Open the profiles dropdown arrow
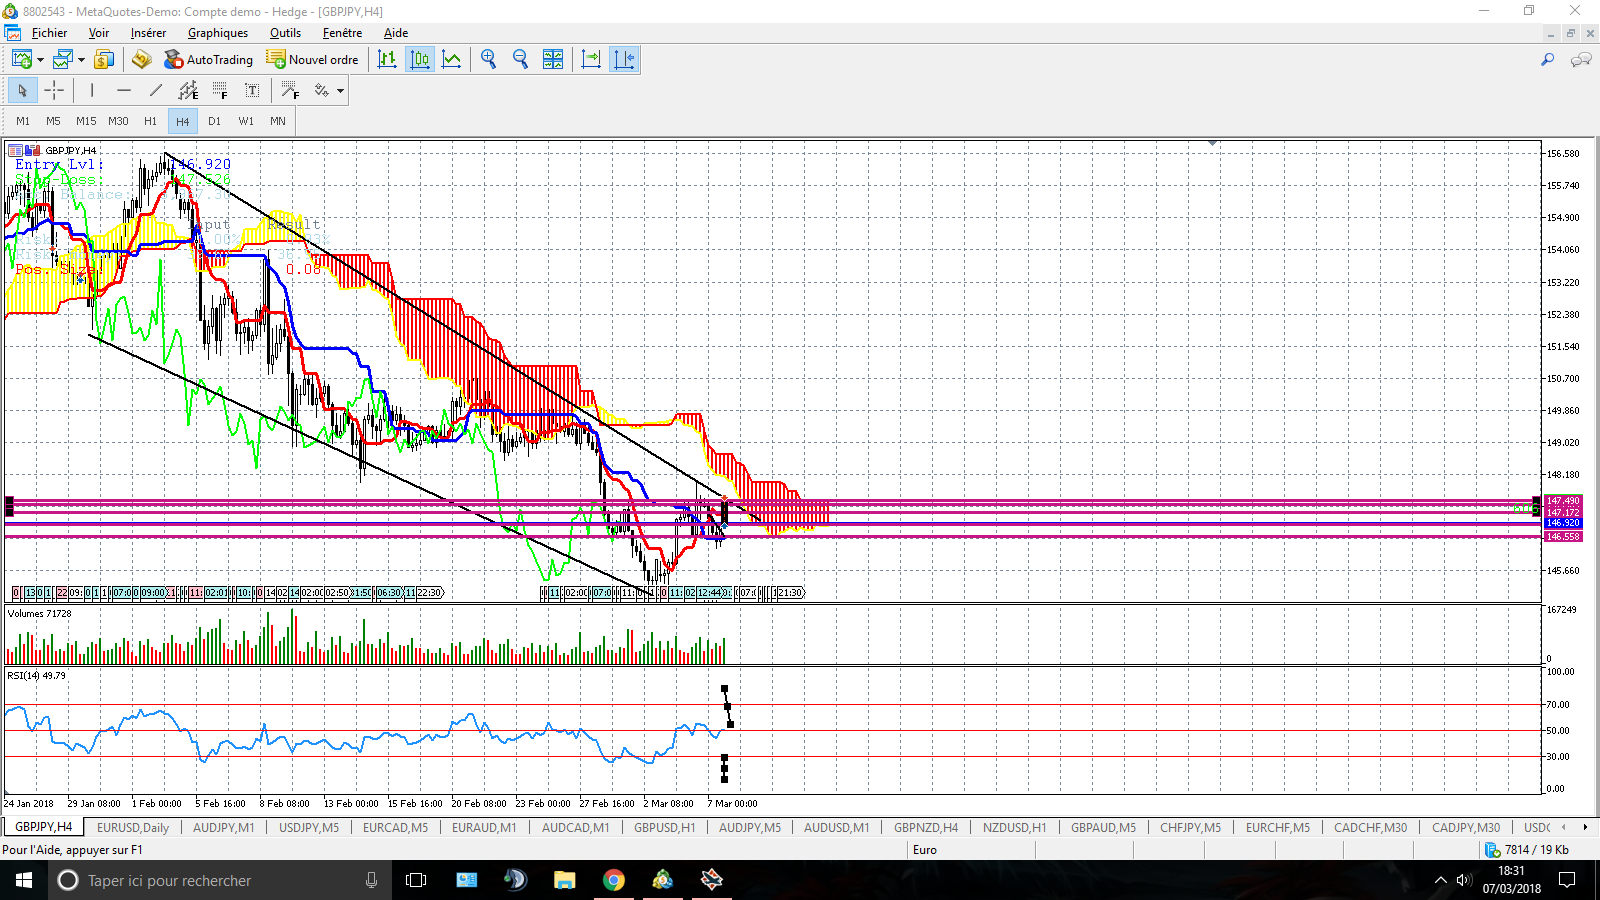 [81, 60]
